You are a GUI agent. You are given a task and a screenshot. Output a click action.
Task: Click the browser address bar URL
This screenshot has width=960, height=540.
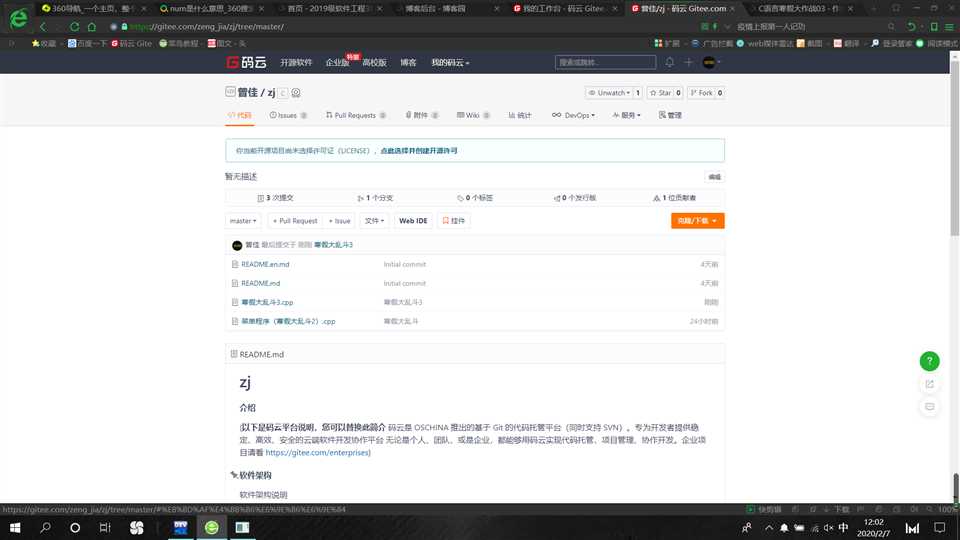tap(207, 27)
